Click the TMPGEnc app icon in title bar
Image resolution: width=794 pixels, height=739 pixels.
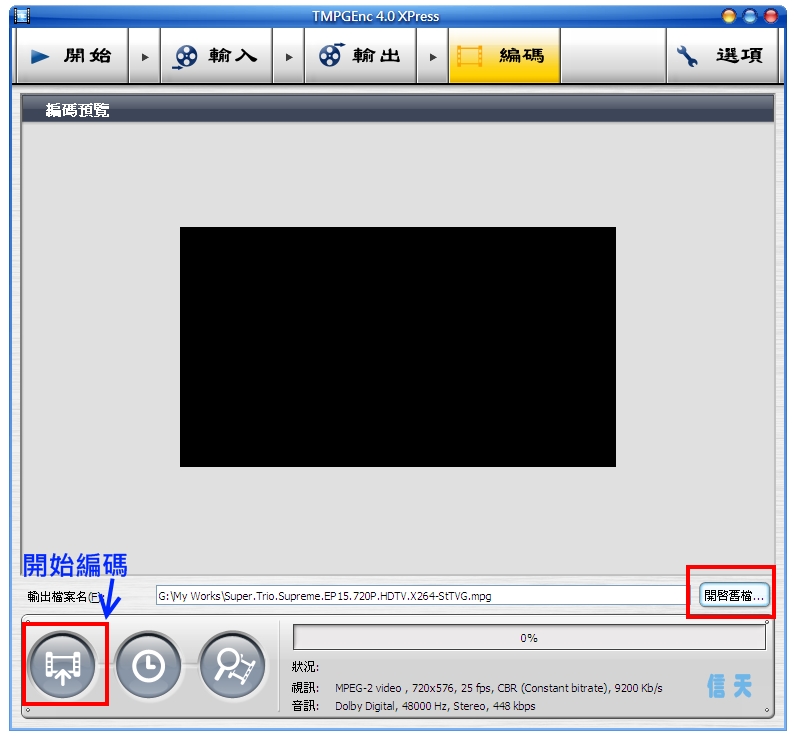(22, 15)
